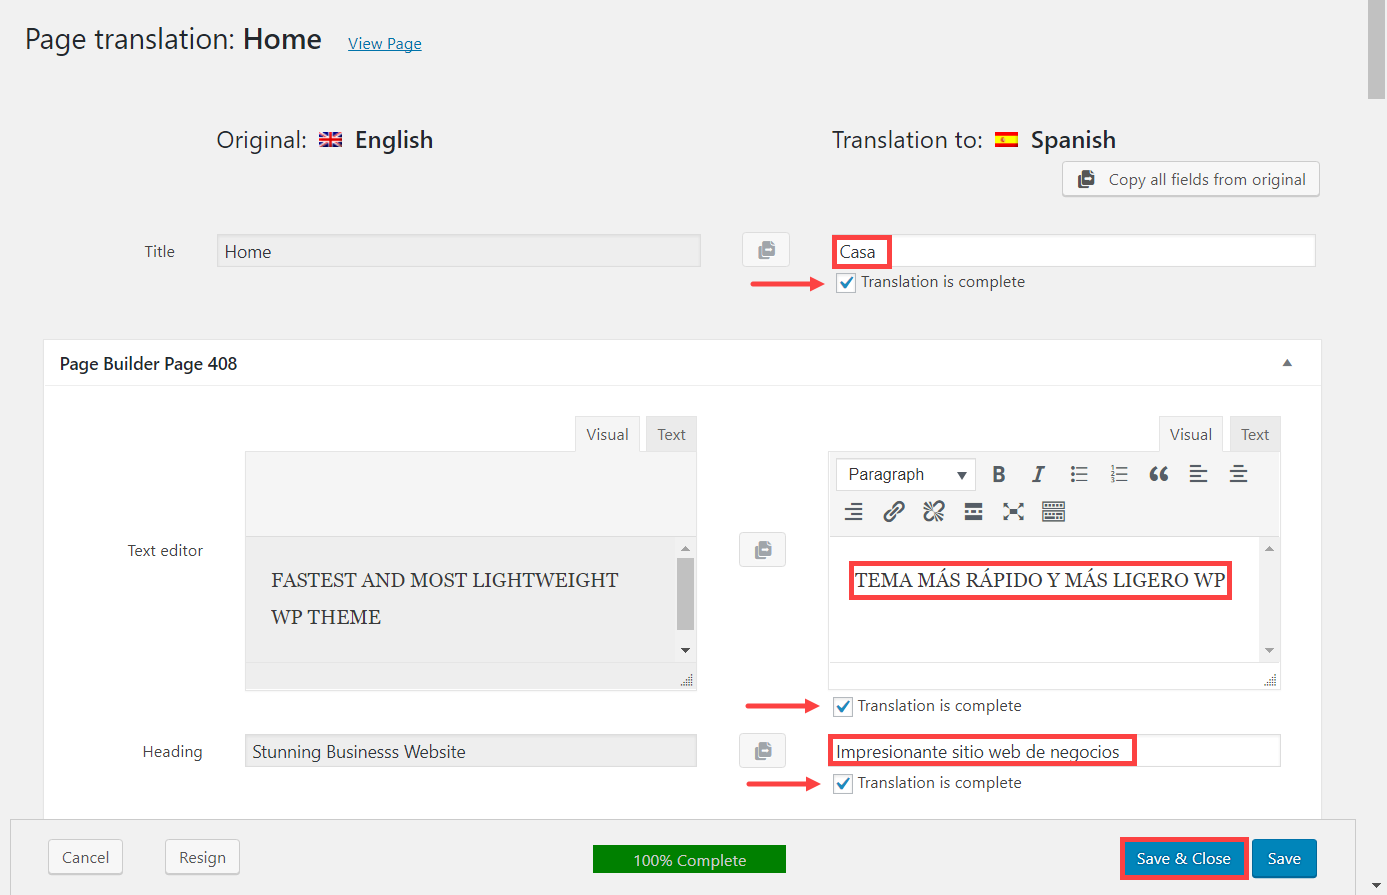
Task: Switch original editor to Visual tab
Action: 607,434
